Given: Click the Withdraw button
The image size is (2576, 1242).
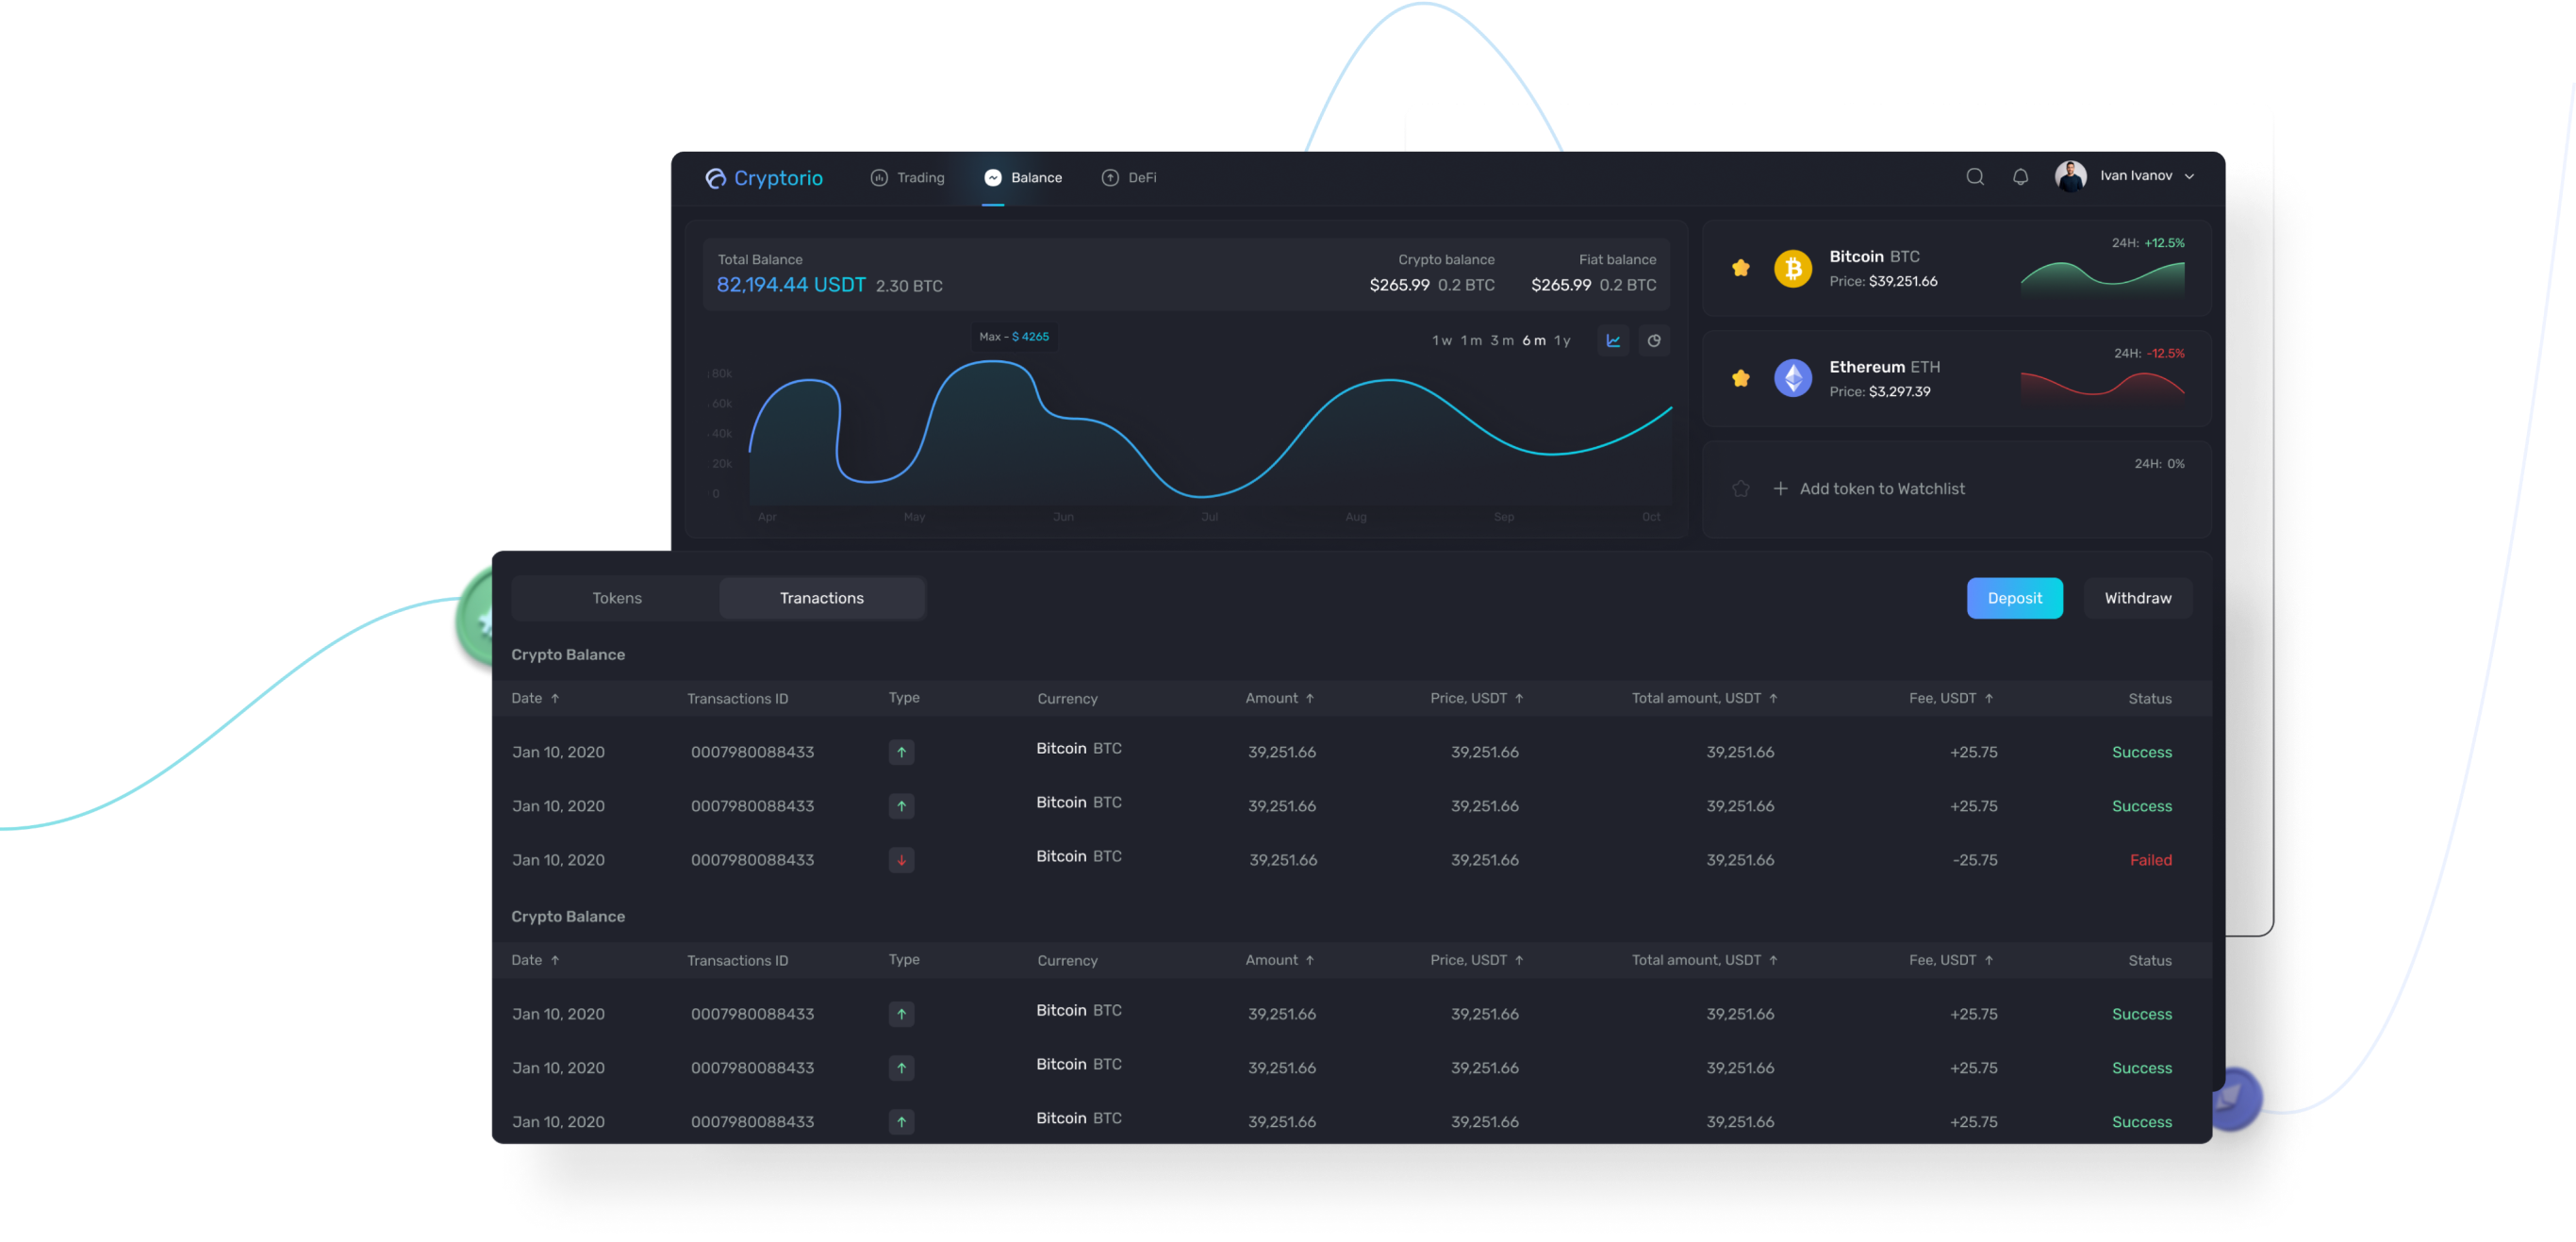Looking at the screenshot, I should (x=2137, y=598).
